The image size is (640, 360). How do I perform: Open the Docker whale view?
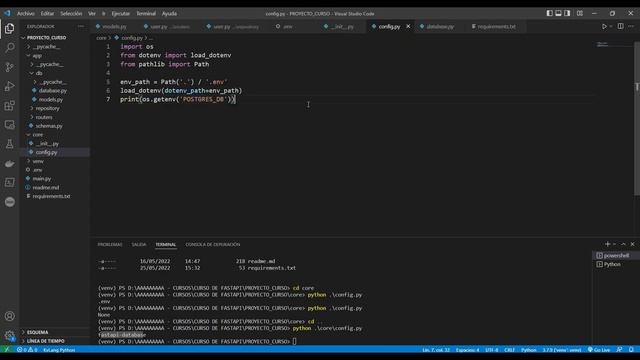pos(9,164)
